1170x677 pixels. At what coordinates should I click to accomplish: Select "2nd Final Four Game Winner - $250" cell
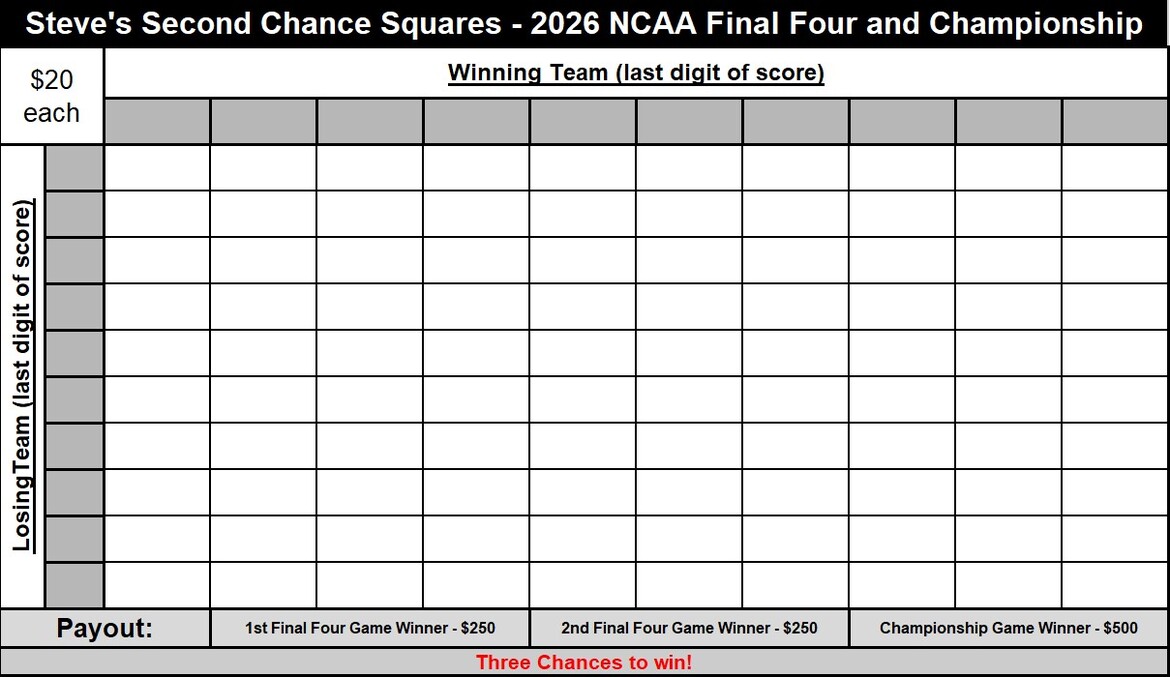click(689, 628)
